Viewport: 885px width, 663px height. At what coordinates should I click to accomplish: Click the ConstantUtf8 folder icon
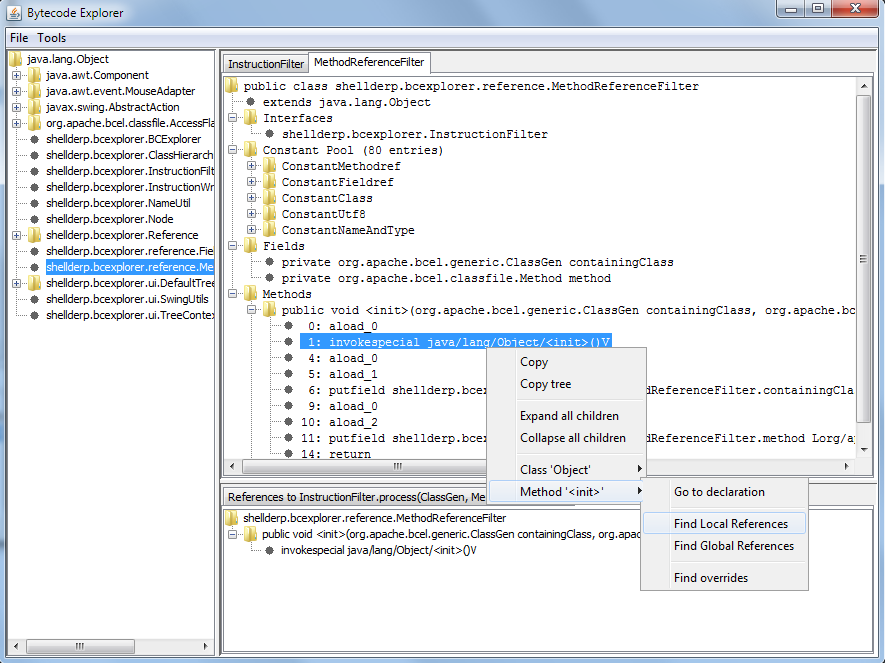coord(270,214)
